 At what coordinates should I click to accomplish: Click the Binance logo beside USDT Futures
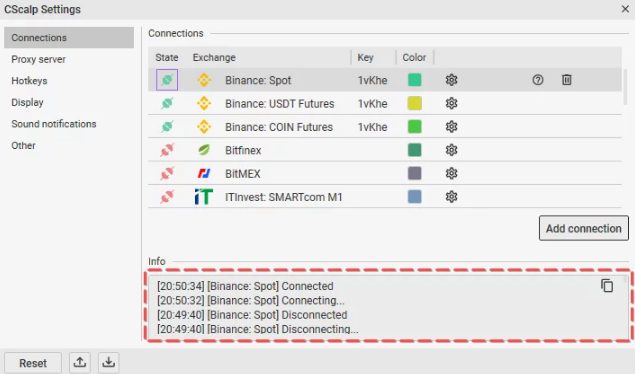pyautogui.click(x=204, y=103)
